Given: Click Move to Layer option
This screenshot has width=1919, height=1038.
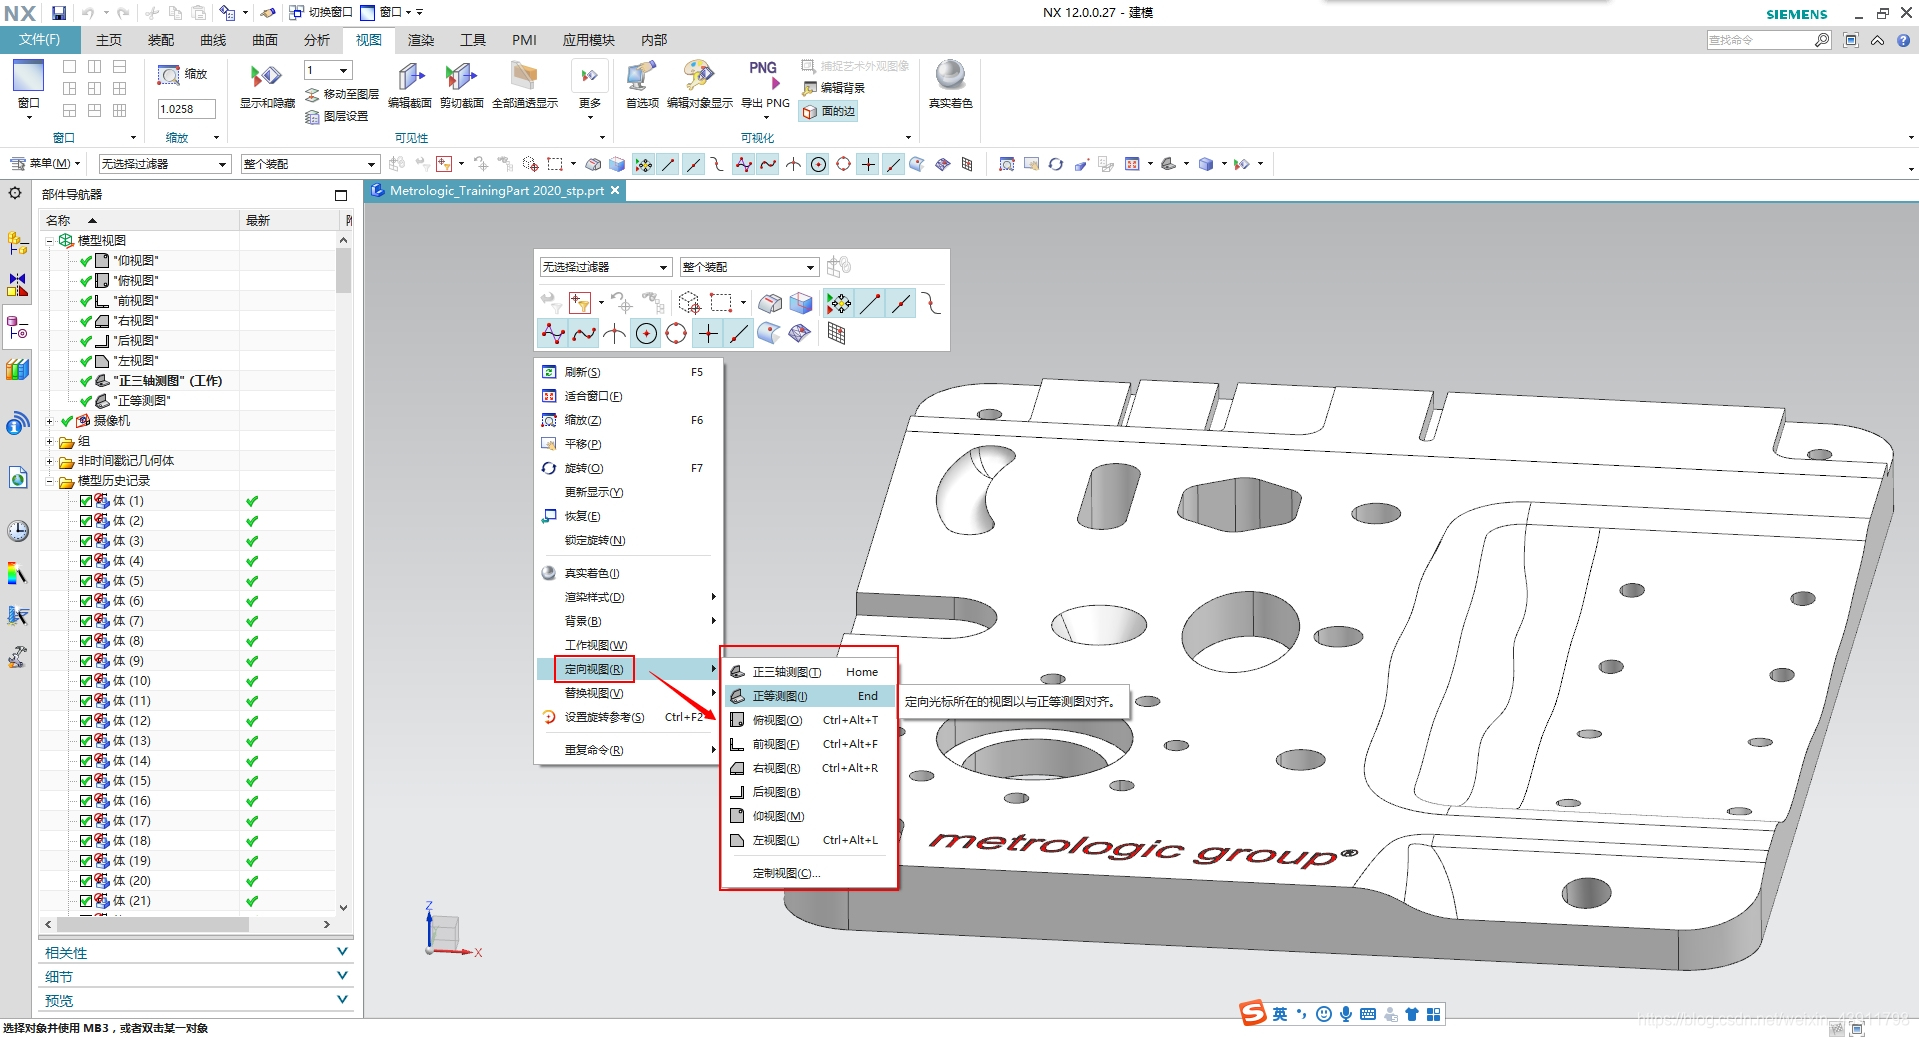Looking at the screenshot, I should pyautogui.click(x=342, y=94).
